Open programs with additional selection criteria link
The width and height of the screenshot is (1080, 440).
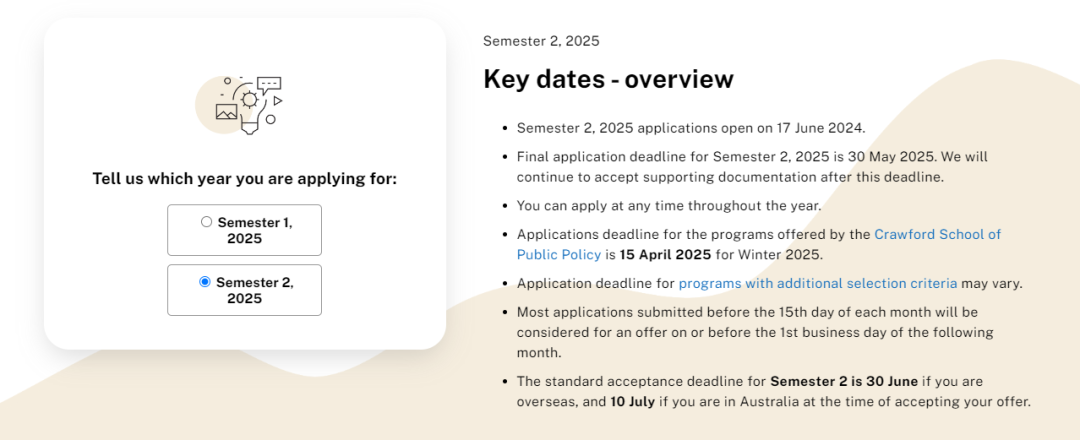click(817, 283)
